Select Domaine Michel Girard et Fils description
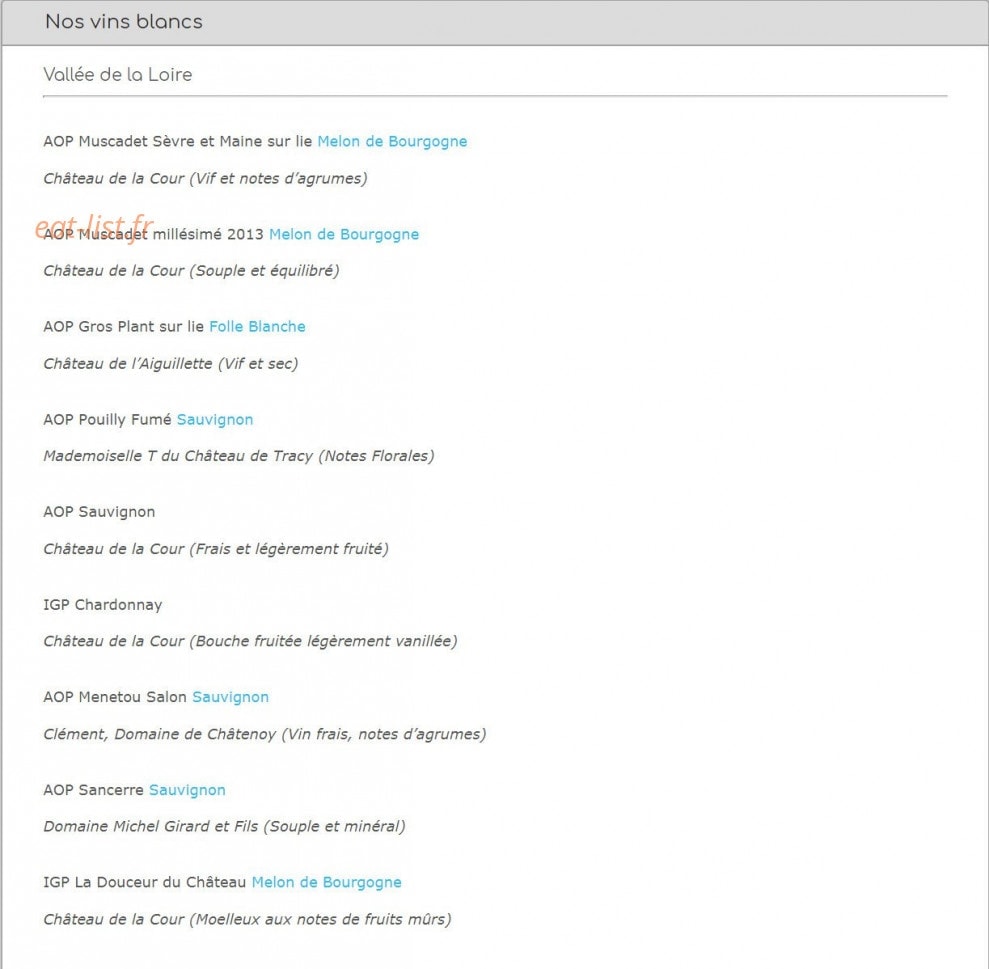Image resolution: width=989 pixels, height=969 pixels. point(224,826)
